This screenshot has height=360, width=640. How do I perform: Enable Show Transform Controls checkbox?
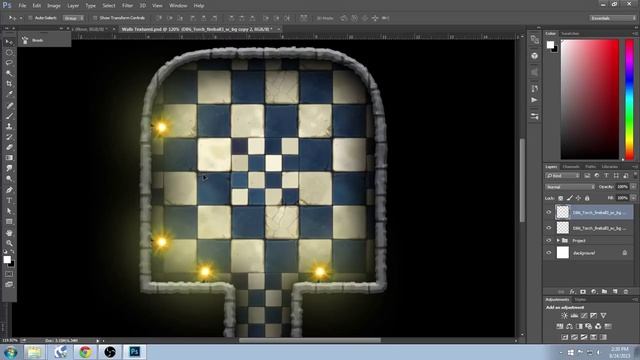(95, 18)
